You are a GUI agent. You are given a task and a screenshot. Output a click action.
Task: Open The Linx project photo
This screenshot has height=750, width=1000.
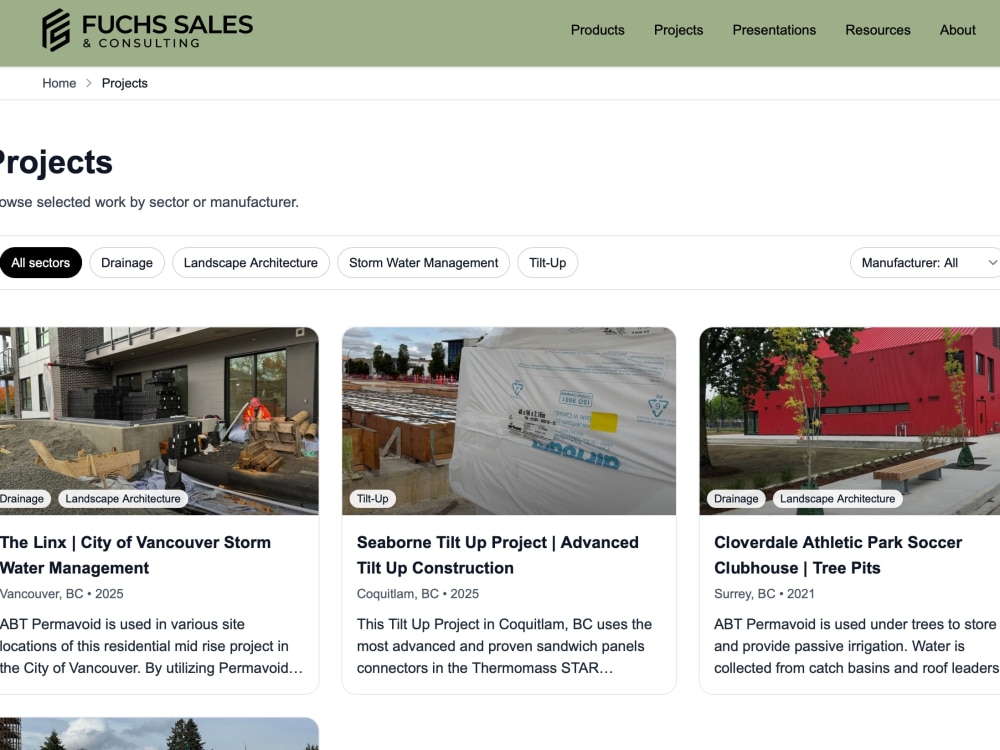tap(159, 421)
